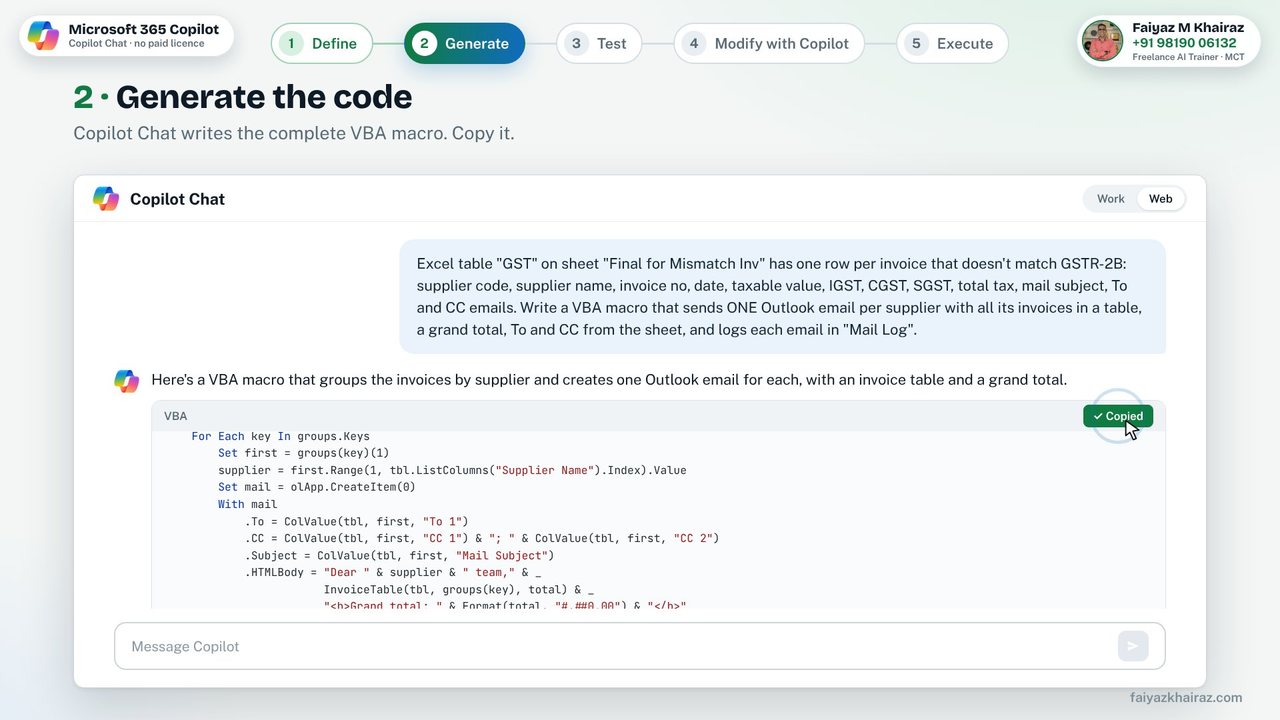Click Faiyaz M Khairaz profile photo
1280x720 pixels.
[1103, 41]
